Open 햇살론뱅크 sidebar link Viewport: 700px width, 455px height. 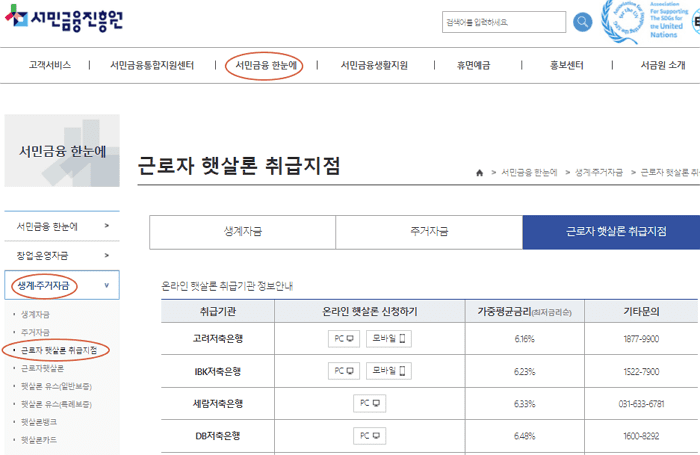pos(39,422)
